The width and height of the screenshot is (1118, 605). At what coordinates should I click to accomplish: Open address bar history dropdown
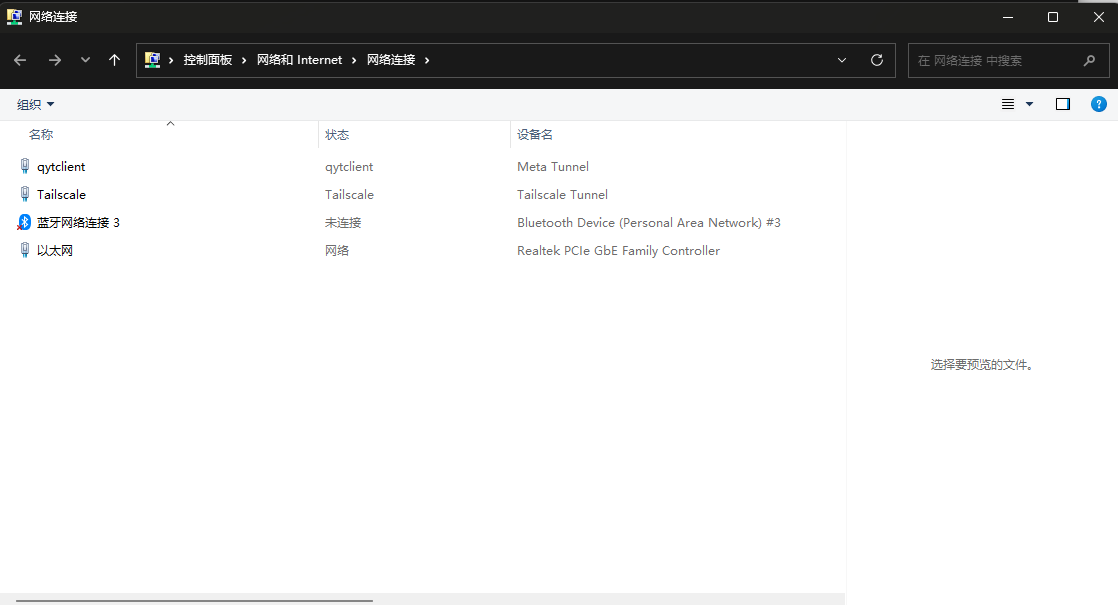coord(842,61)
